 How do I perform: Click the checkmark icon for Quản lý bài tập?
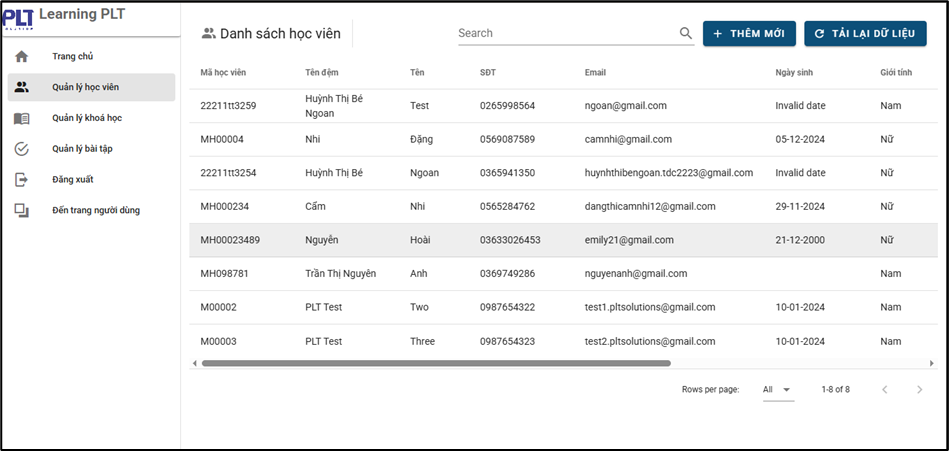[21, 149]
